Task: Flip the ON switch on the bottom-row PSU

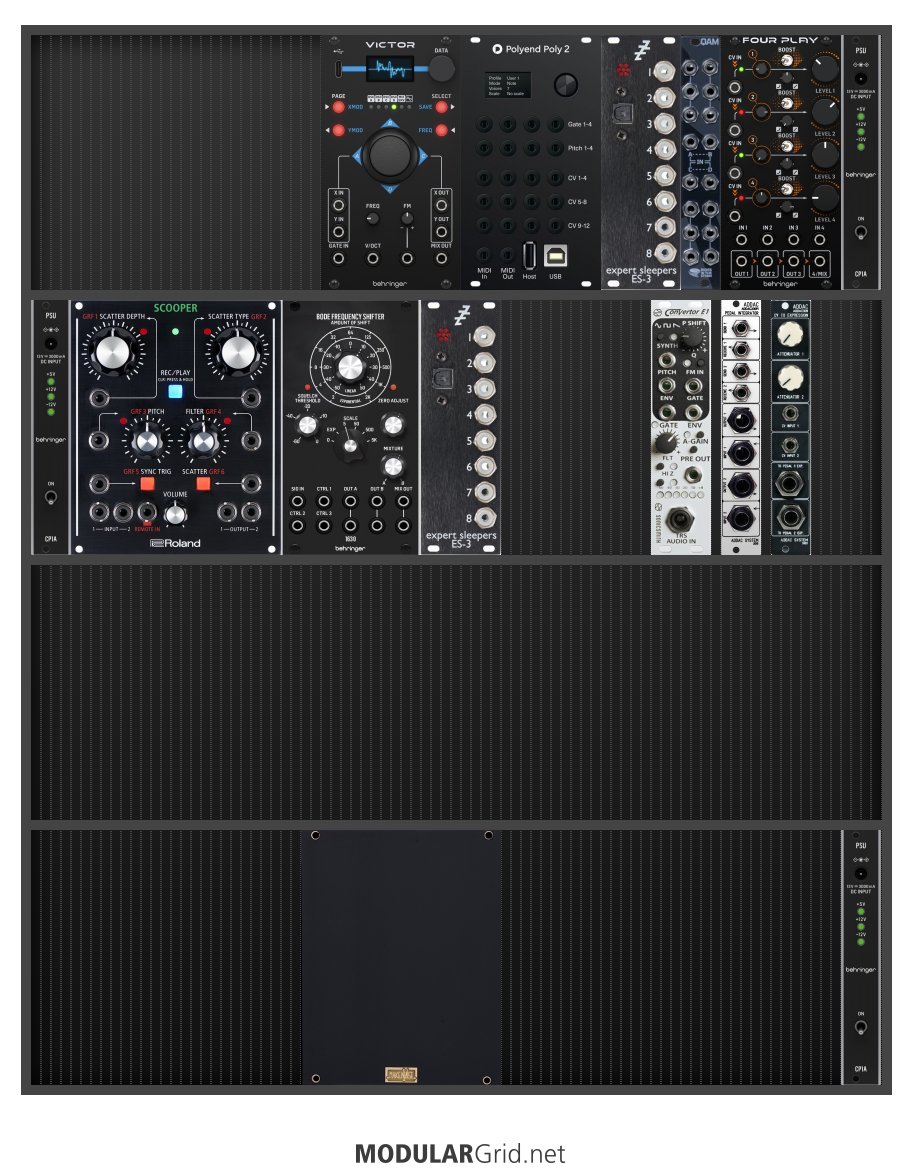Action: (861, 1027)
